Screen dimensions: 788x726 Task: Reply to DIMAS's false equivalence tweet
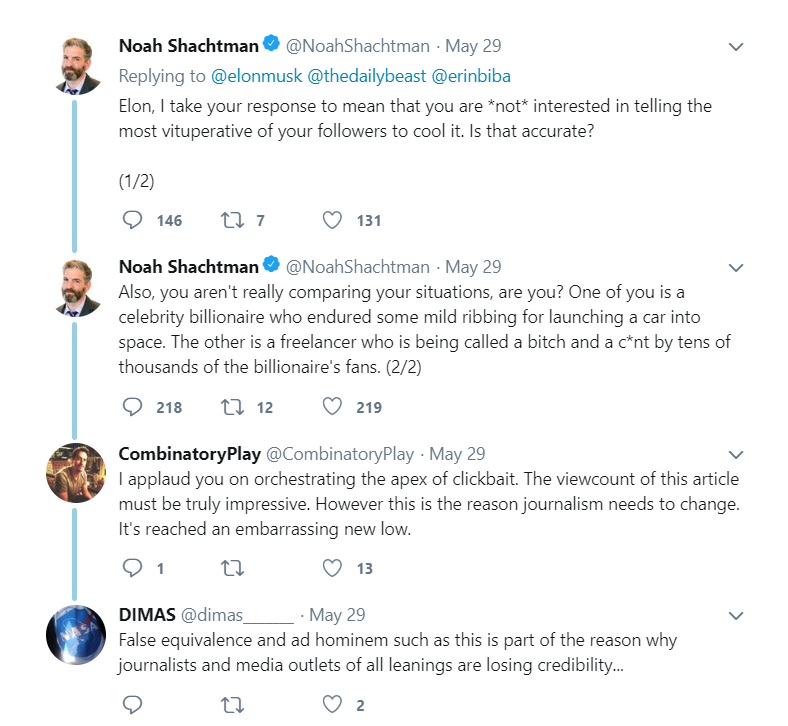(x=132, y=705)
